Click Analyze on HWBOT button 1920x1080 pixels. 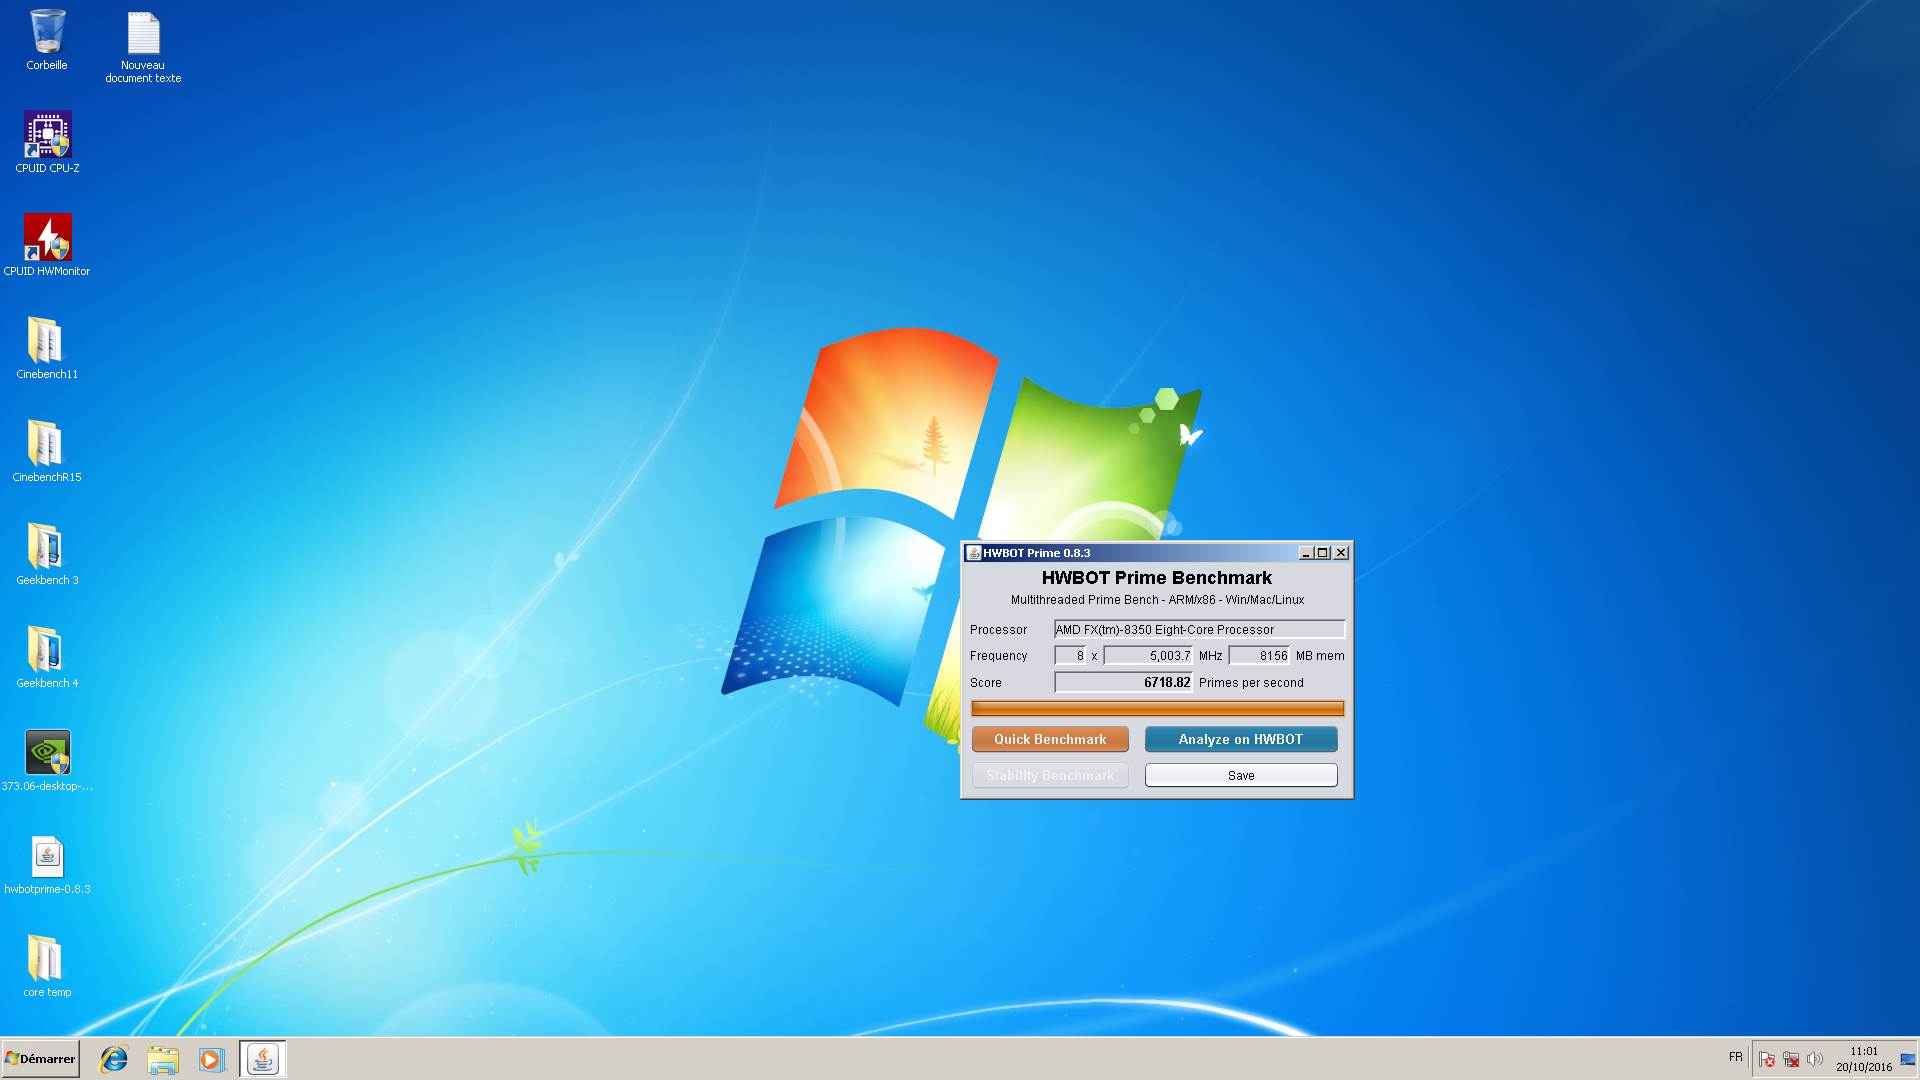tap(1241, 739)
